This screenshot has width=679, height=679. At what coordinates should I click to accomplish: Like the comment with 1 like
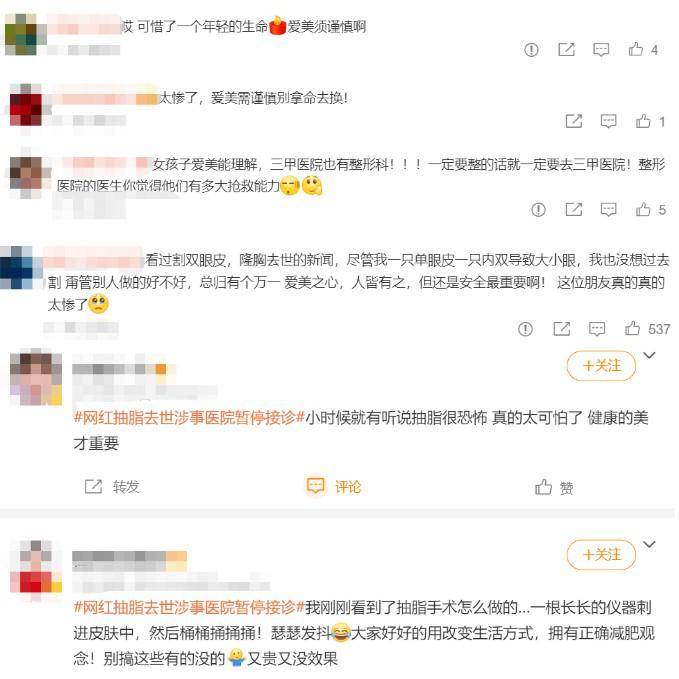(x=643, y=121)
